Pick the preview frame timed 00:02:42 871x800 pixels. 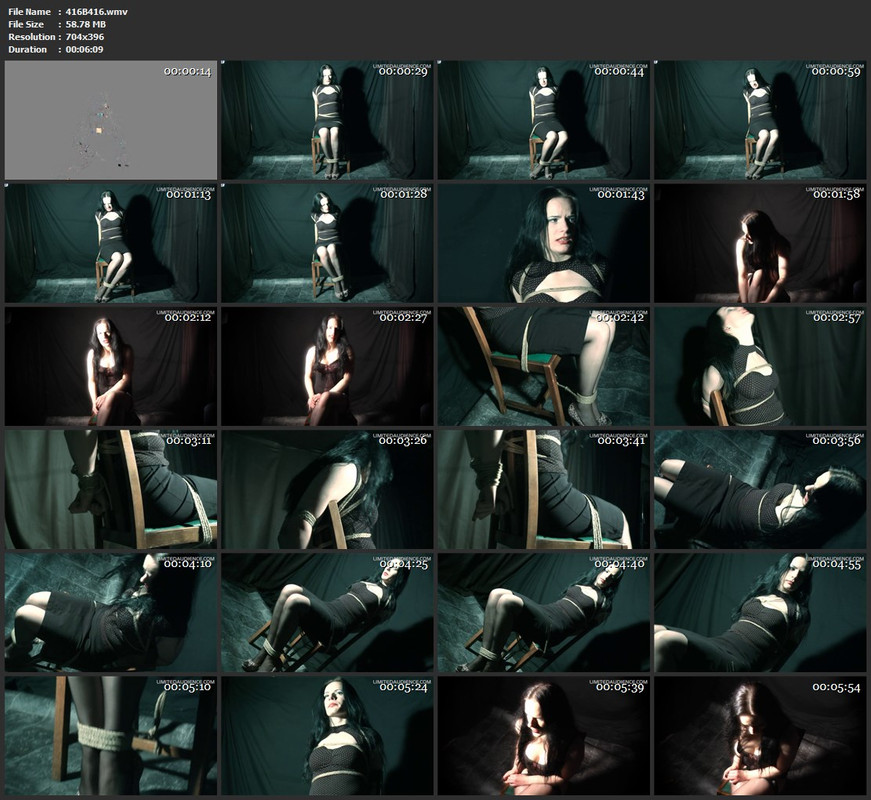coord(544,367)
